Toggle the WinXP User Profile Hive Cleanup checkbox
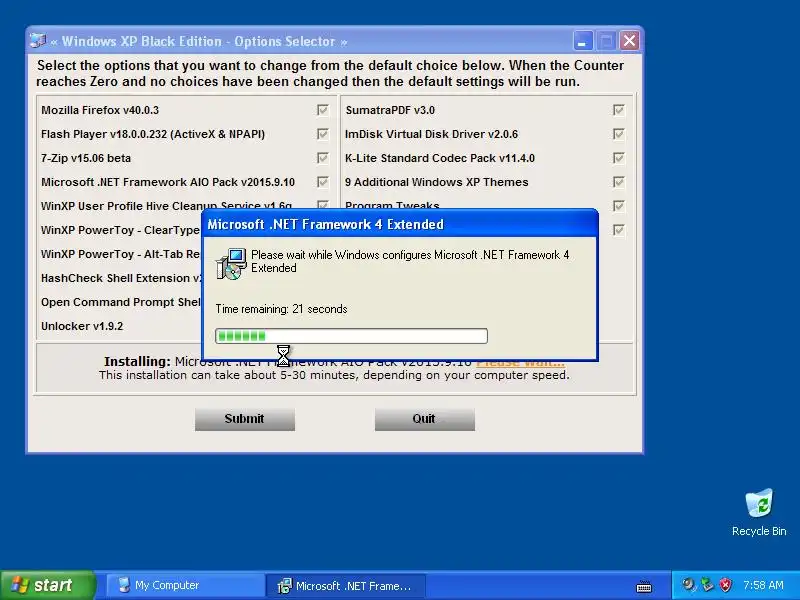 point(322,205)
